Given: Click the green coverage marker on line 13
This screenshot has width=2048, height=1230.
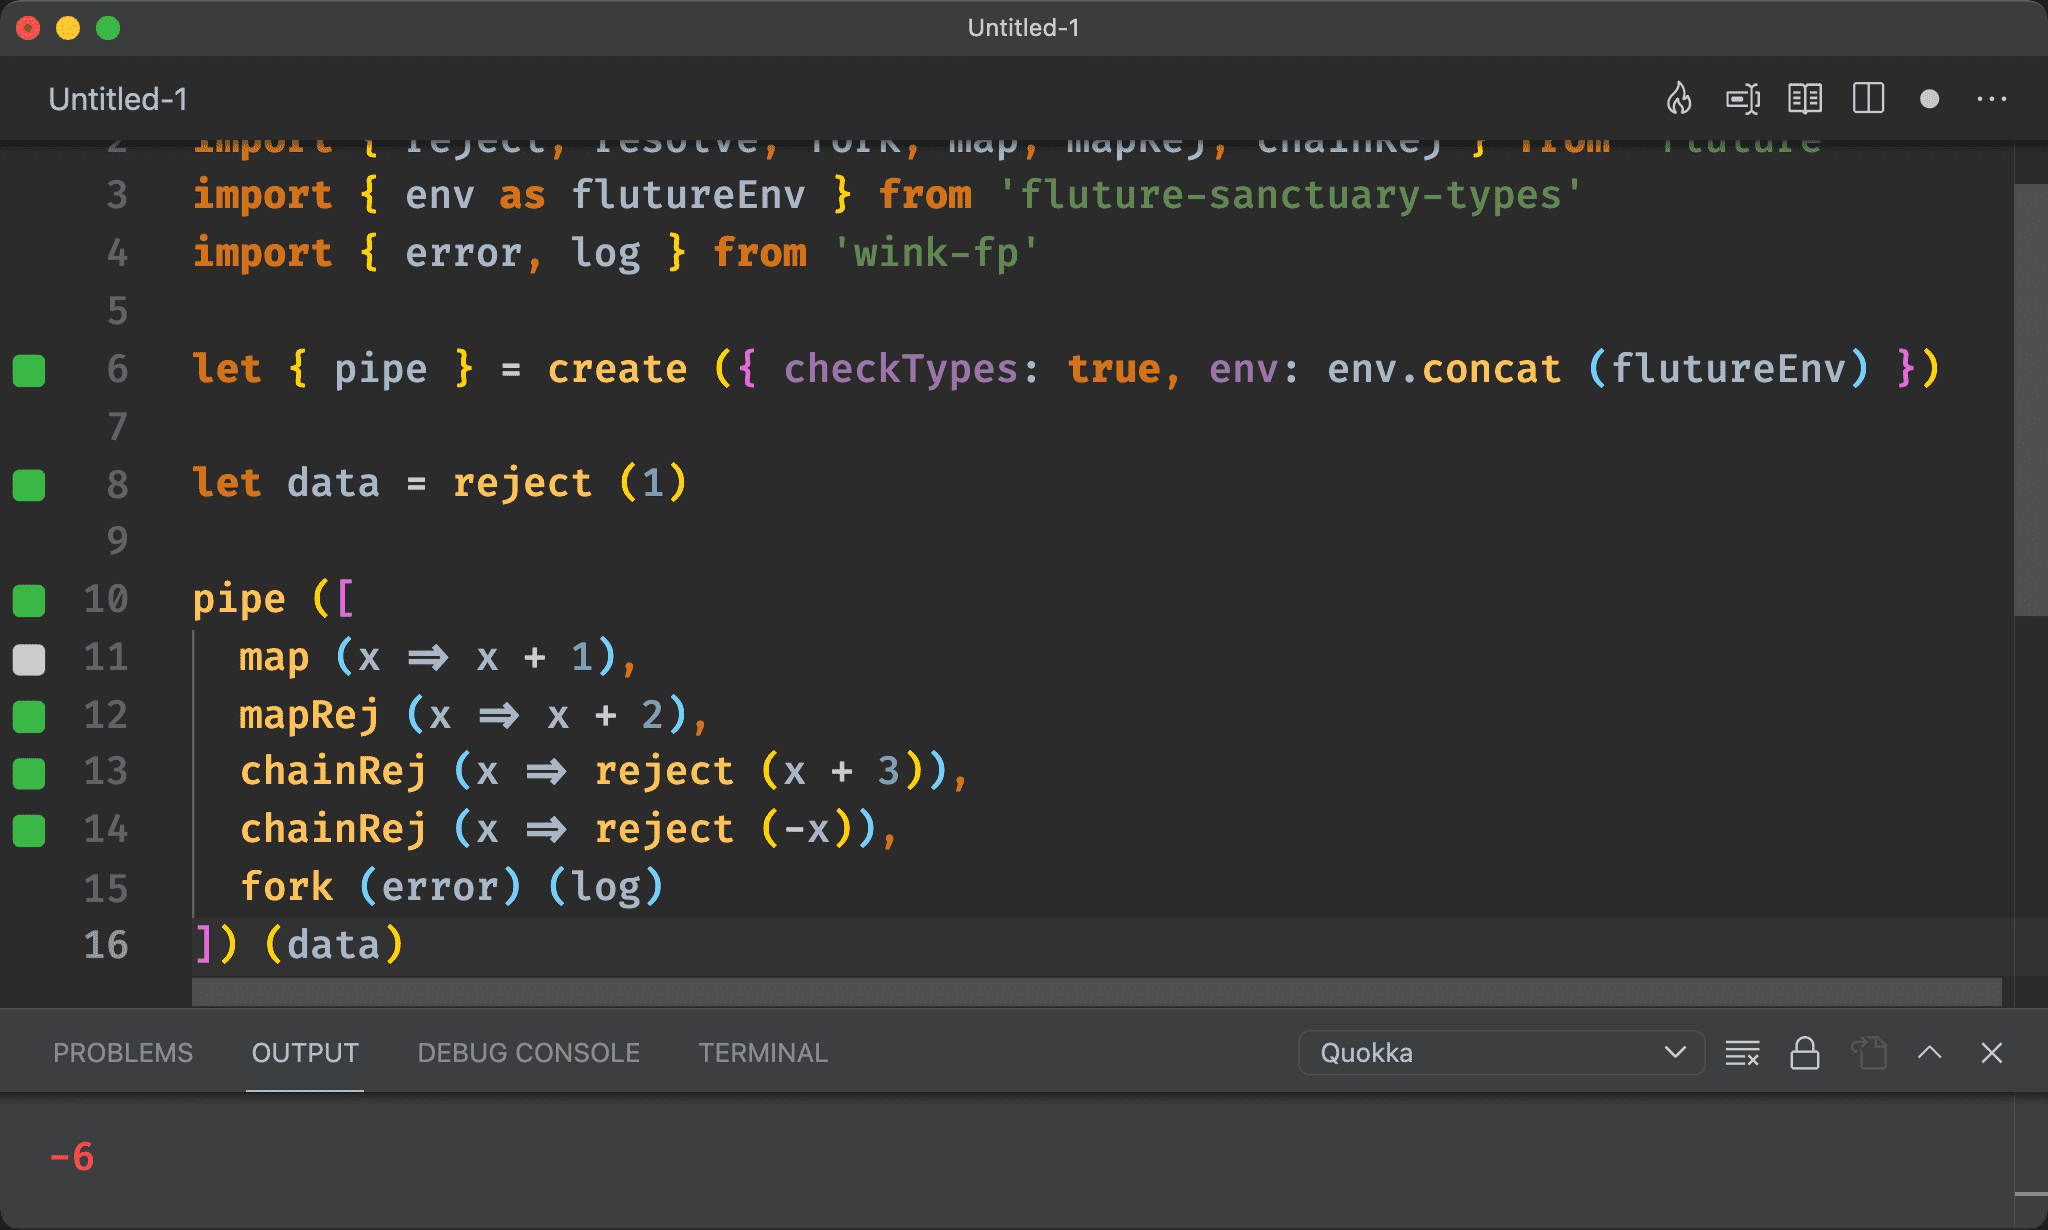Looking at the screenshot, I should click(x=29, y=773).
